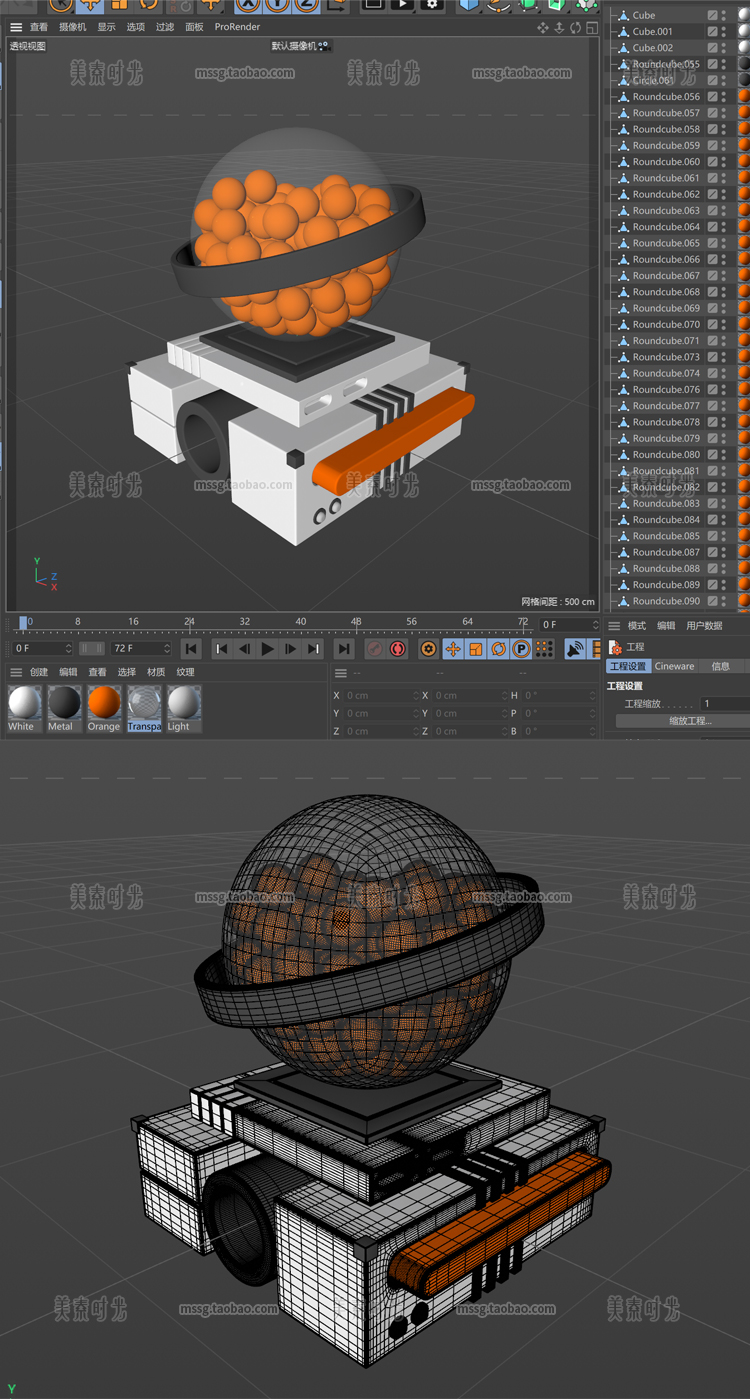
Task: Toggle visibility dots for Roundcube.078 row
Action: click(724, 422)
